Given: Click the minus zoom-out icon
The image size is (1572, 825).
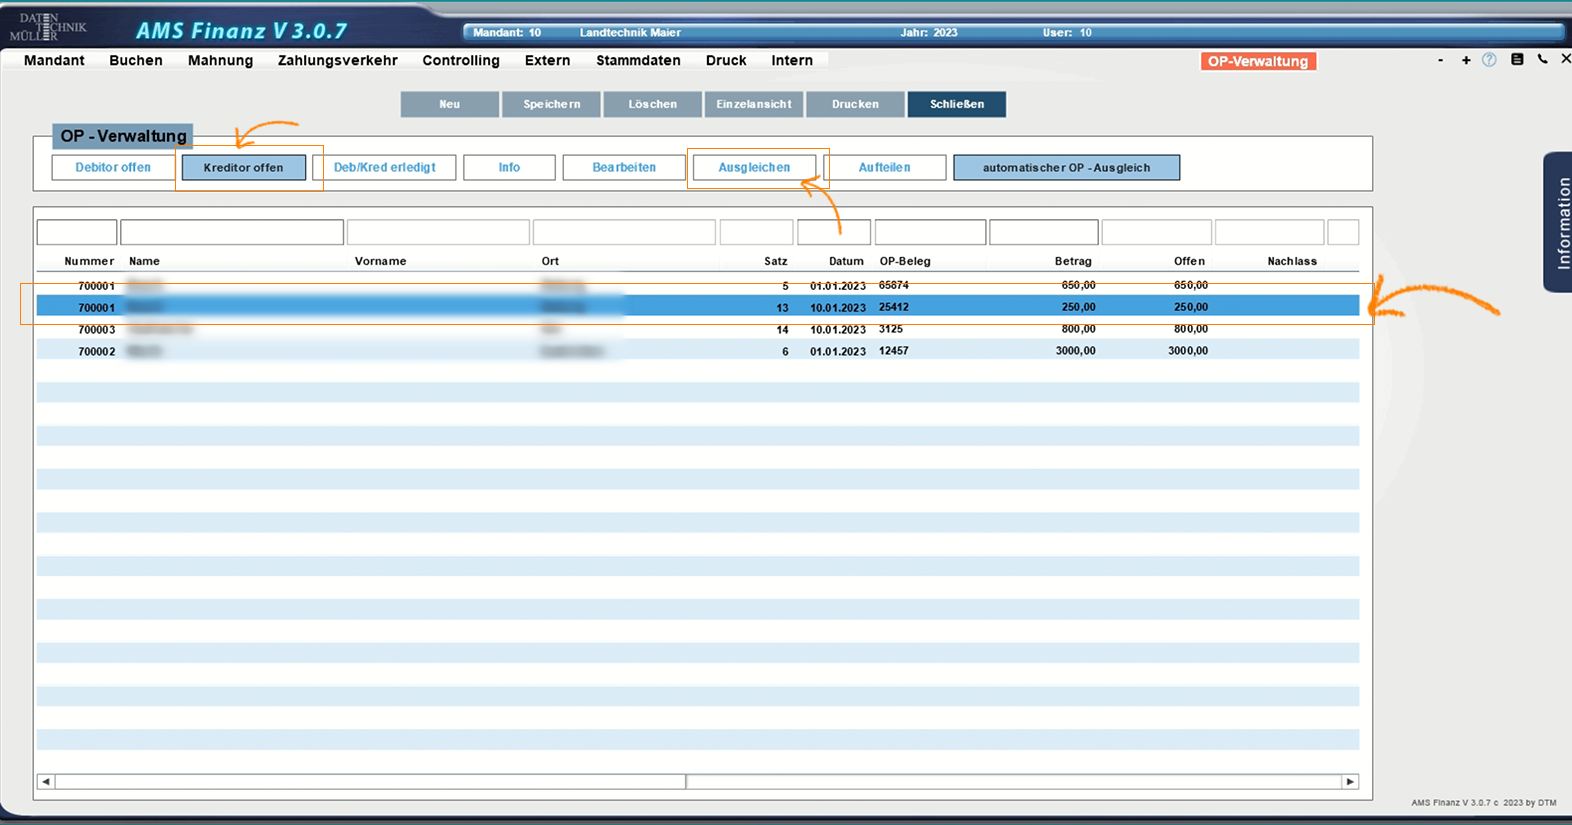Looking at the screenshot, I should pos(1440,61).
